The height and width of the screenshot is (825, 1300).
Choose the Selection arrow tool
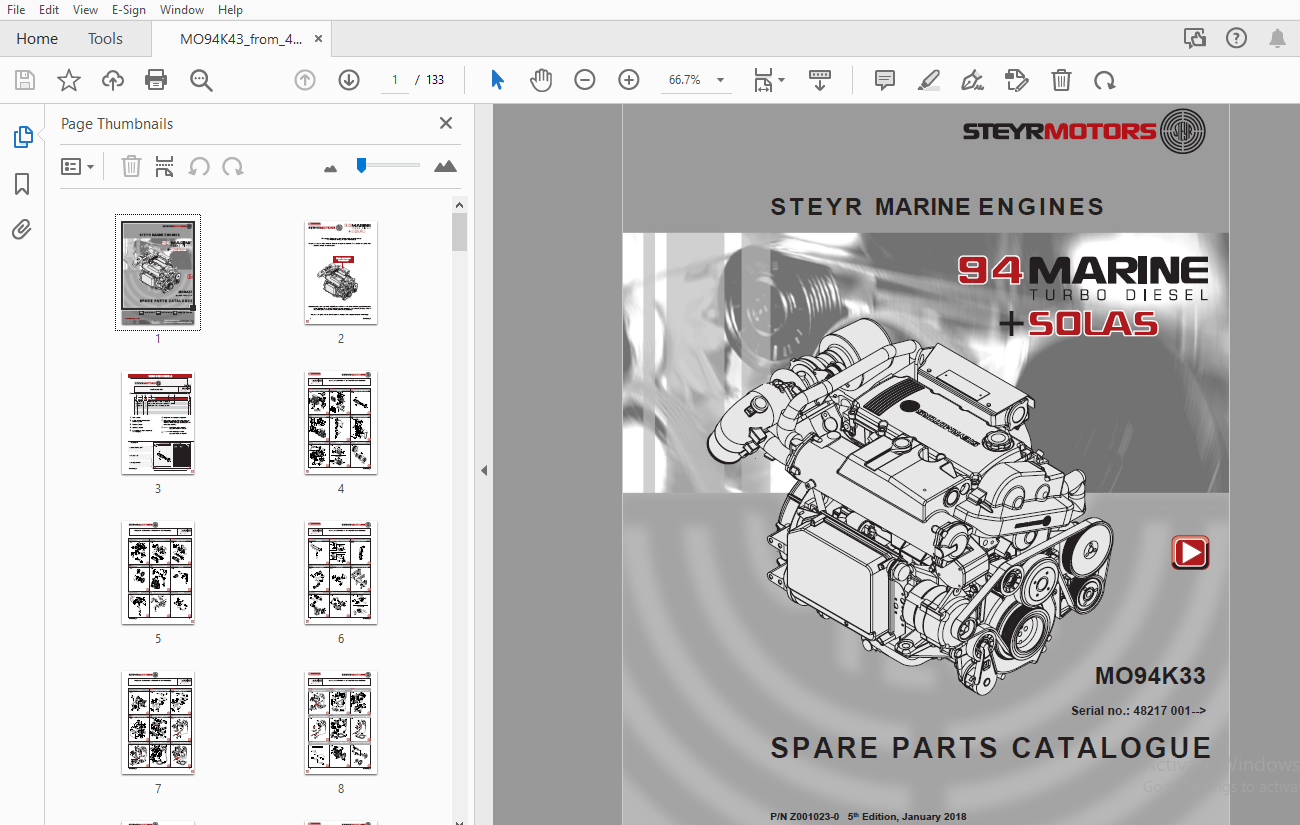click(497, 80)
